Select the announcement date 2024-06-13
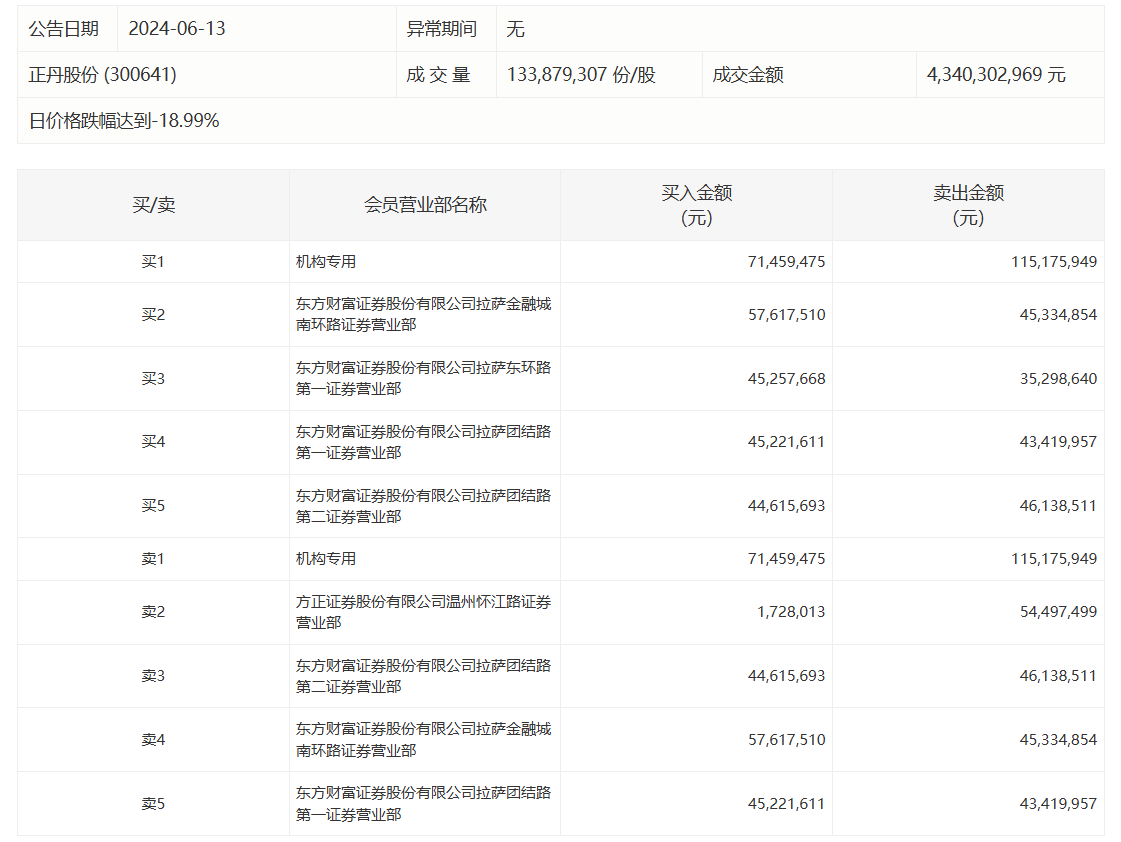 pos(177,29)
